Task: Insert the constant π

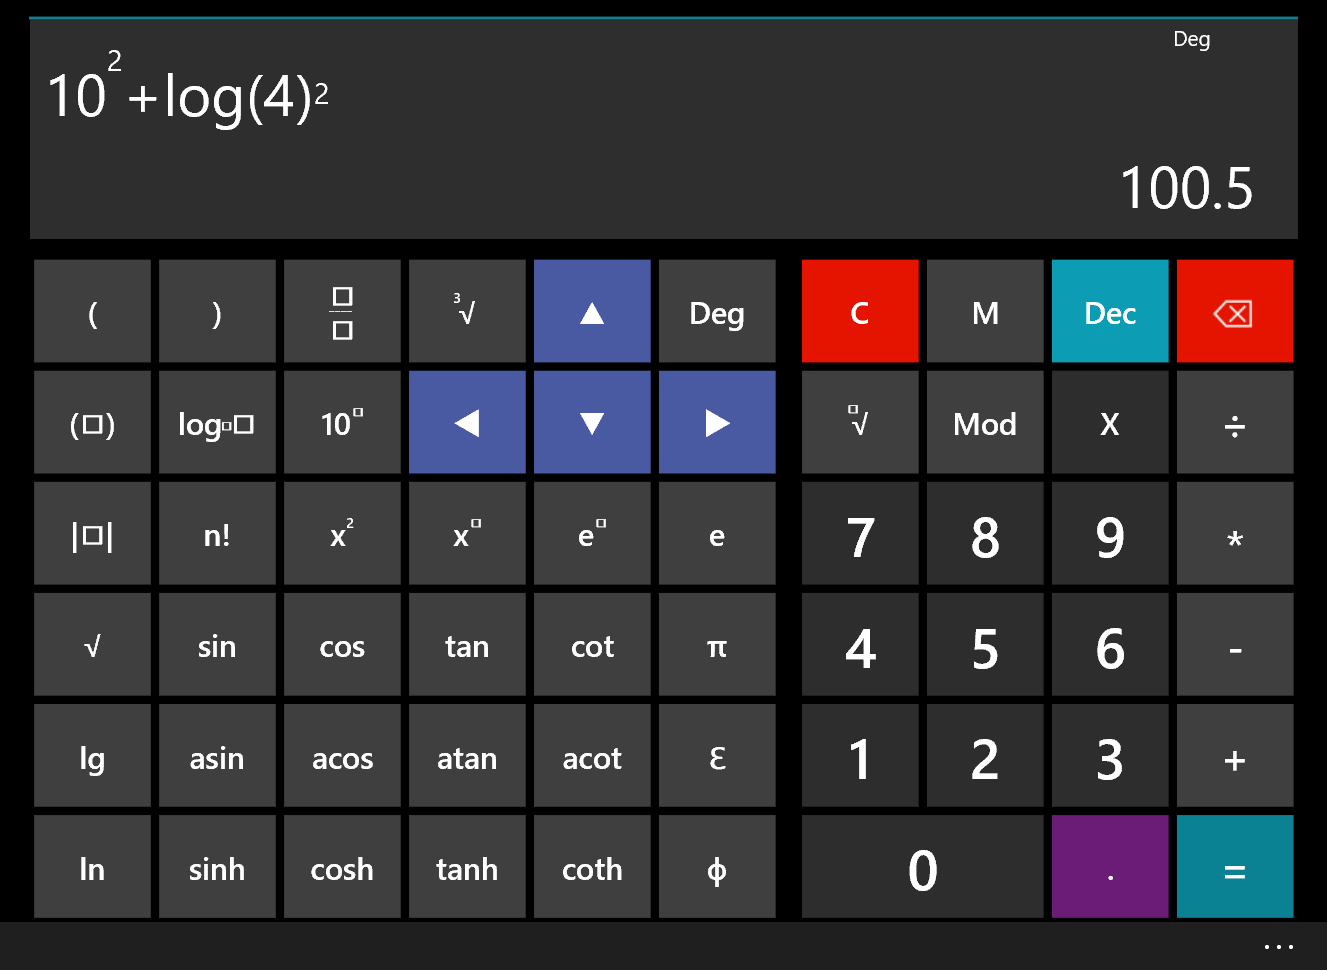Action: tap(717, 645)
